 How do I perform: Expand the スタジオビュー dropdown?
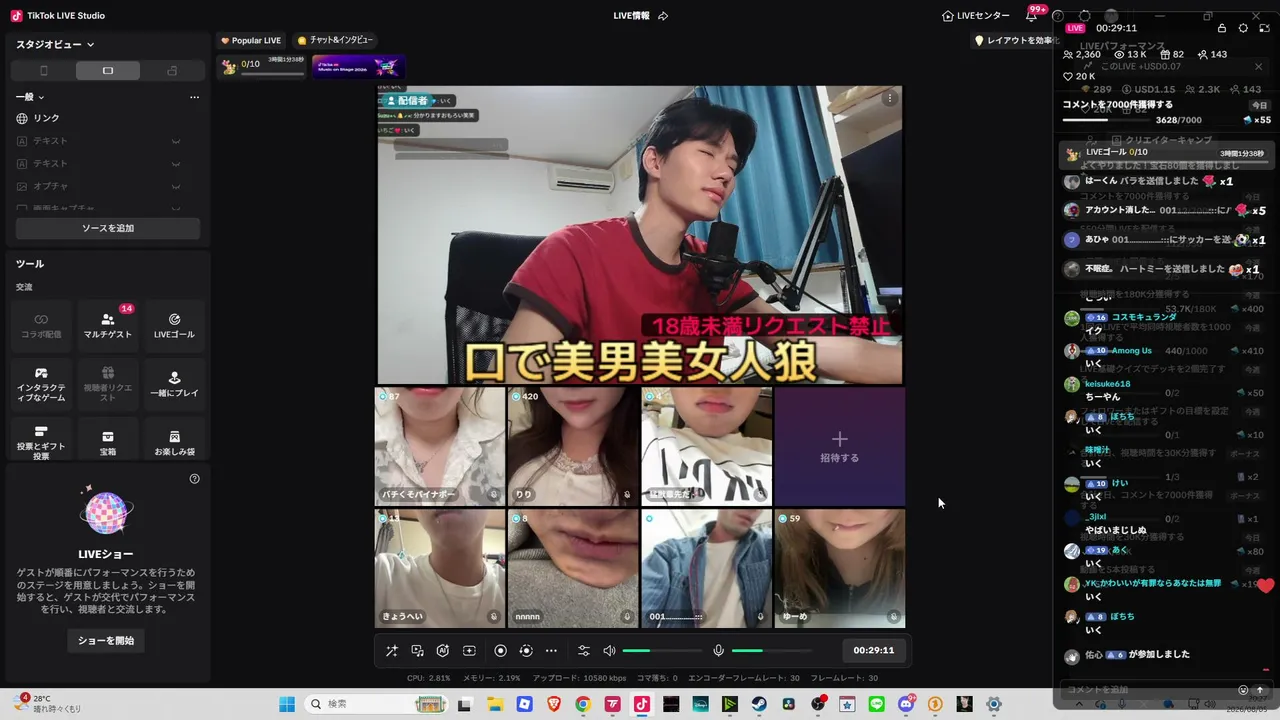coord(55,44)
